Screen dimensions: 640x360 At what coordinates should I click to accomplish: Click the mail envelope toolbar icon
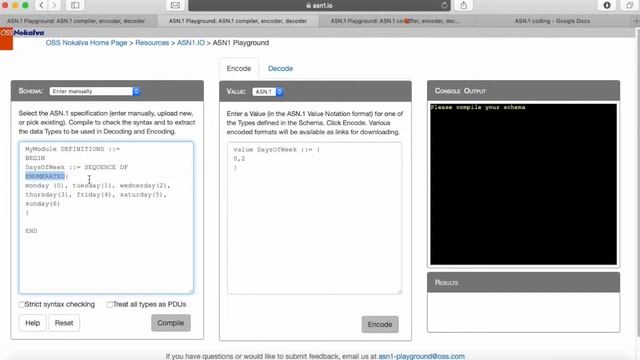coord(175,5)
